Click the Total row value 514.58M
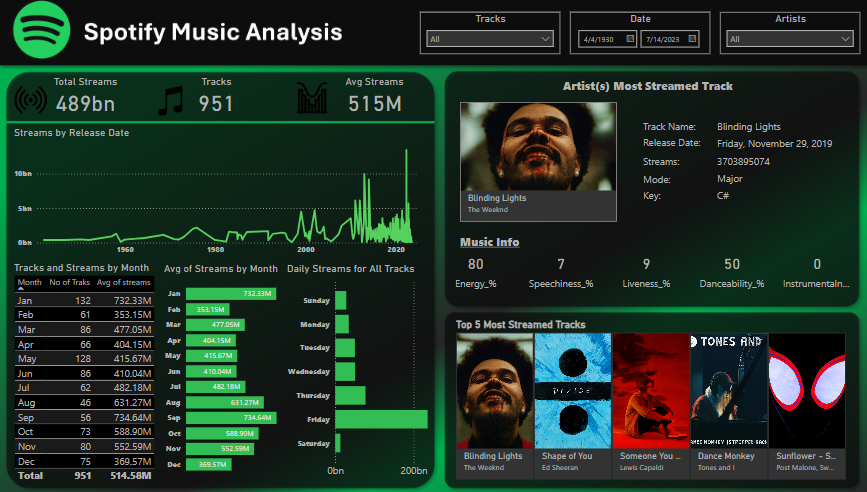The width and height of the screenshot is (867, 492). coord(130,475)
